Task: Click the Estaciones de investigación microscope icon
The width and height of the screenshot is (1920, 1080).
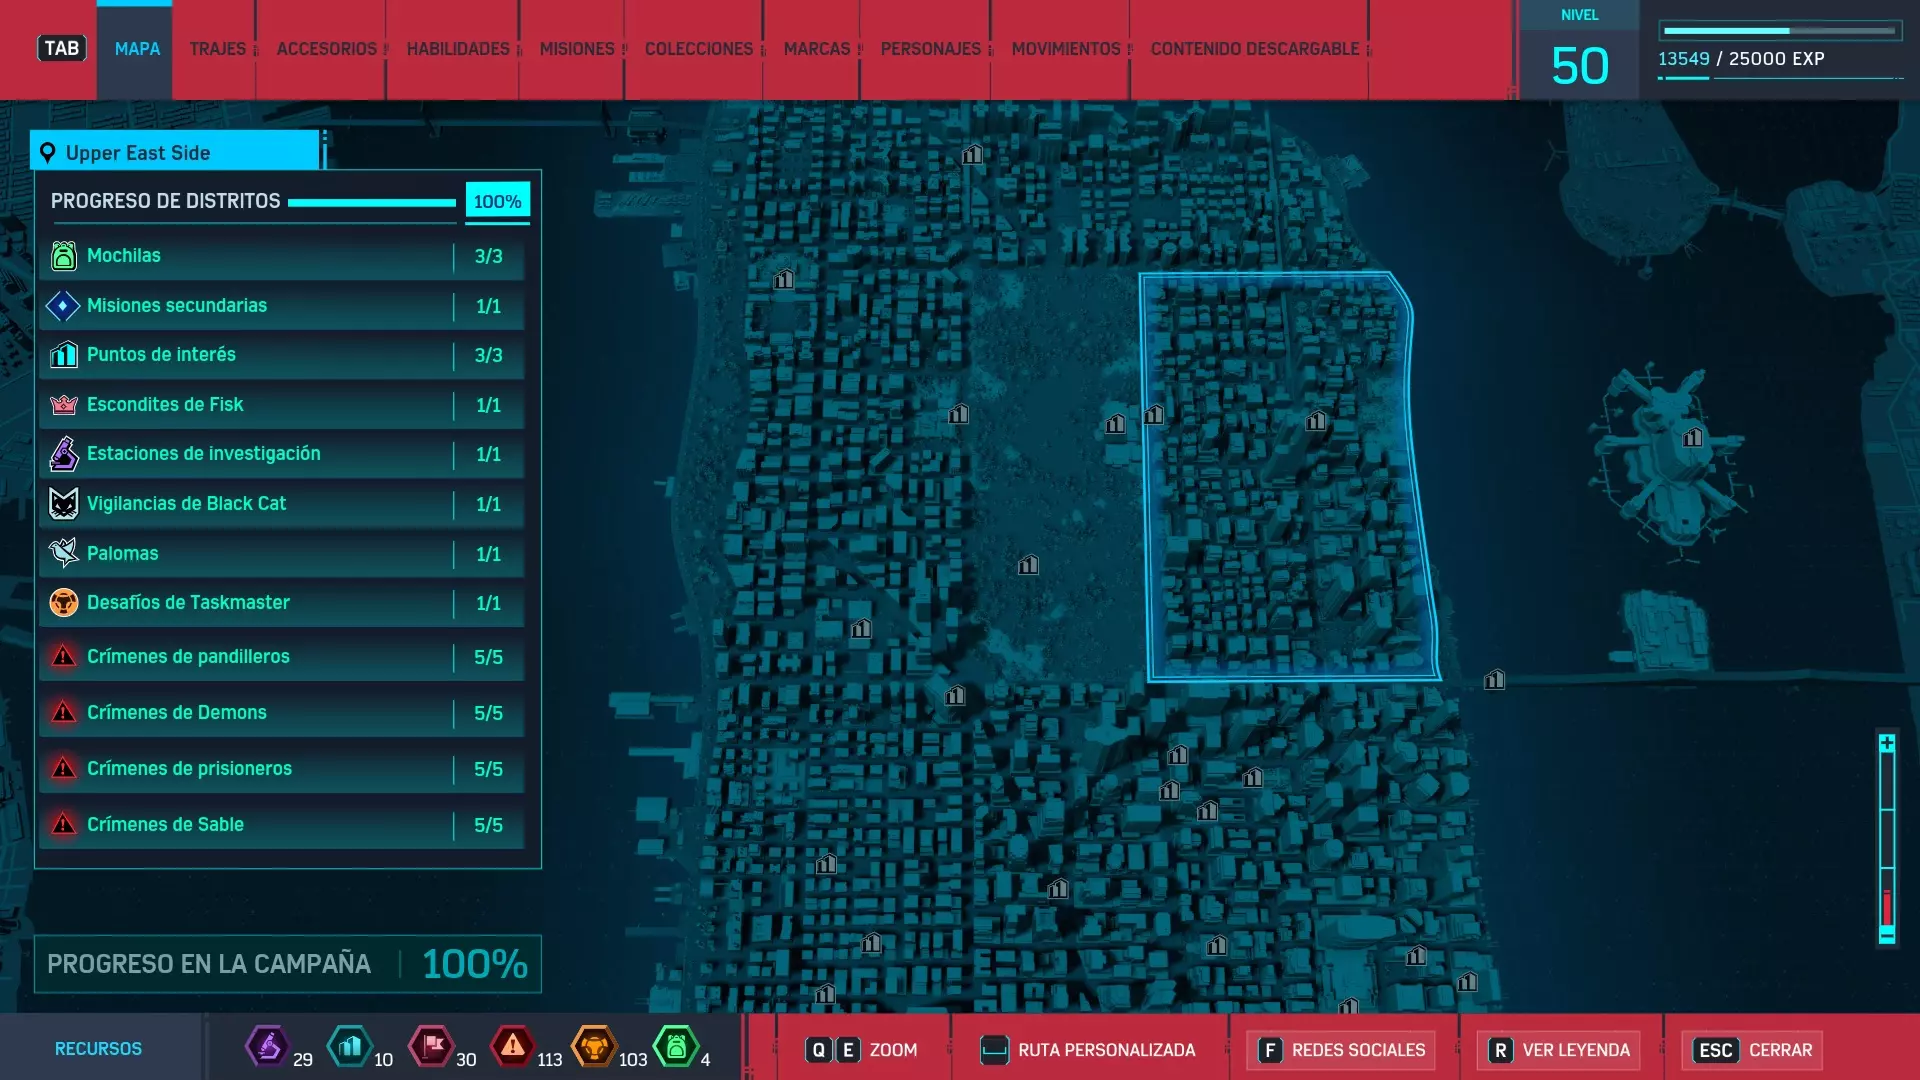Action: 63,454
